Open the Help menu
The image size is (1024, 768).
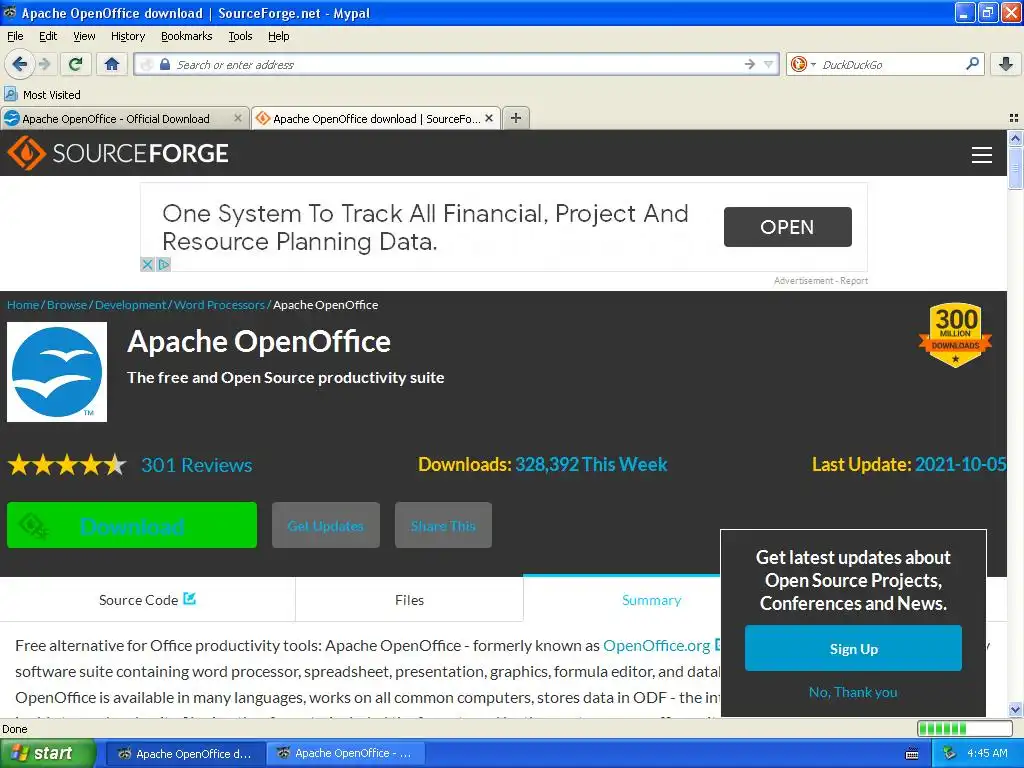278,36
